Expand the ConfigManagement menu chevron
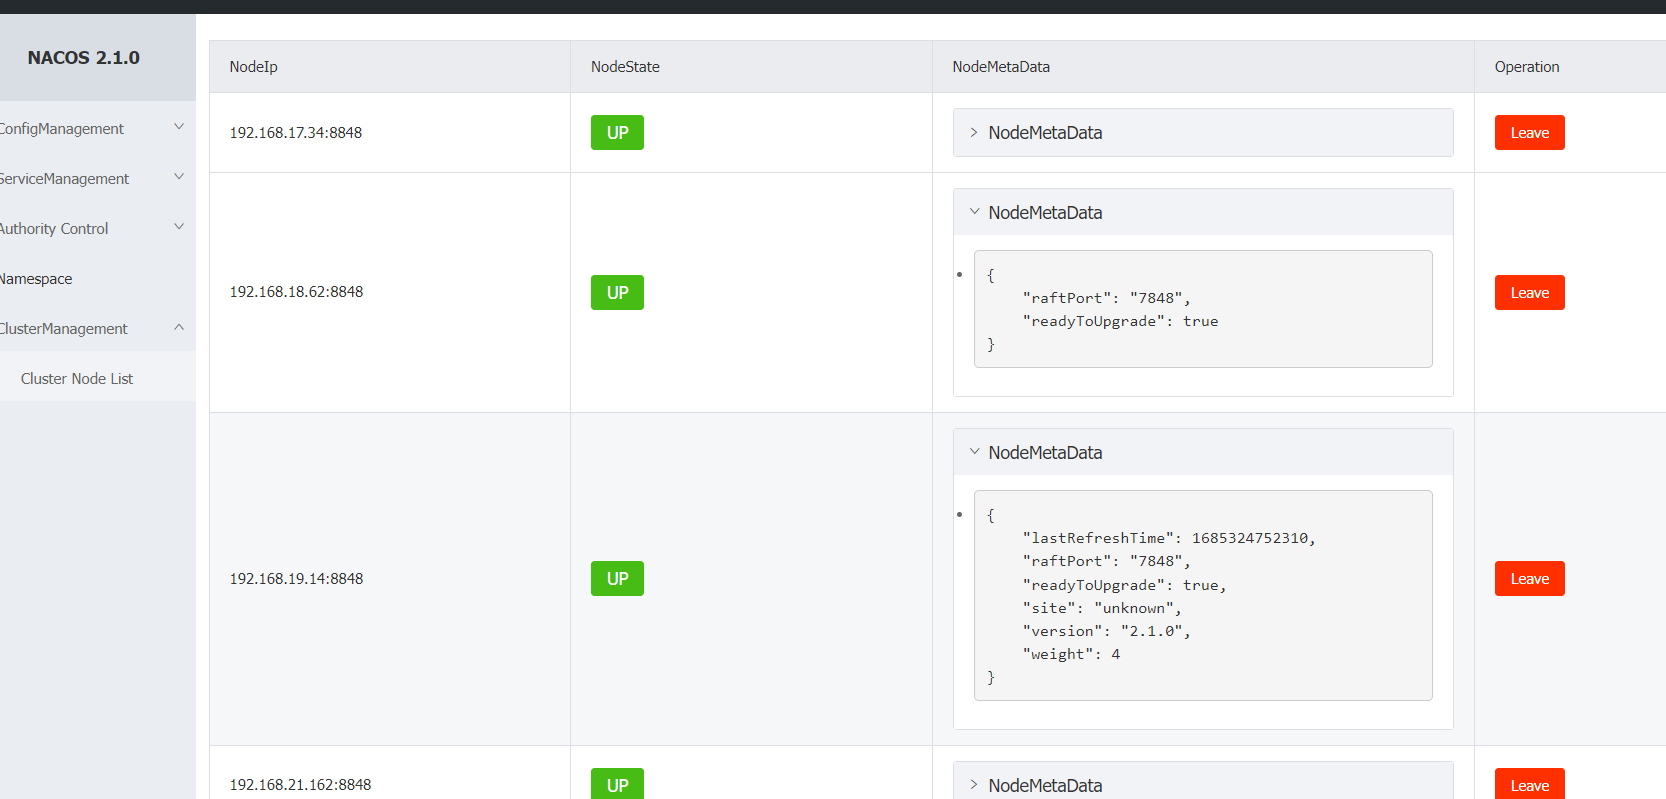This screenshot has height=799, width=1666. 179,127
